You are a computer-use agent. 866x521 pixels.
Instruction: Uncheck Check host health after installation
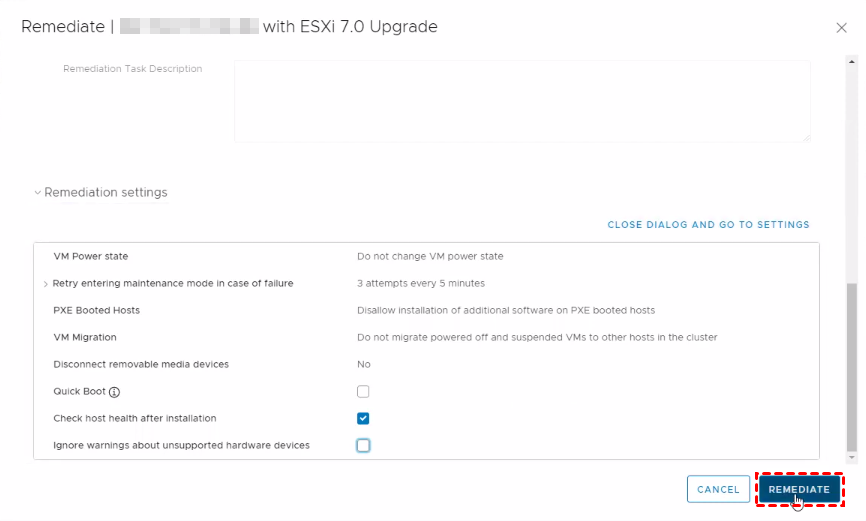(363, 418)
